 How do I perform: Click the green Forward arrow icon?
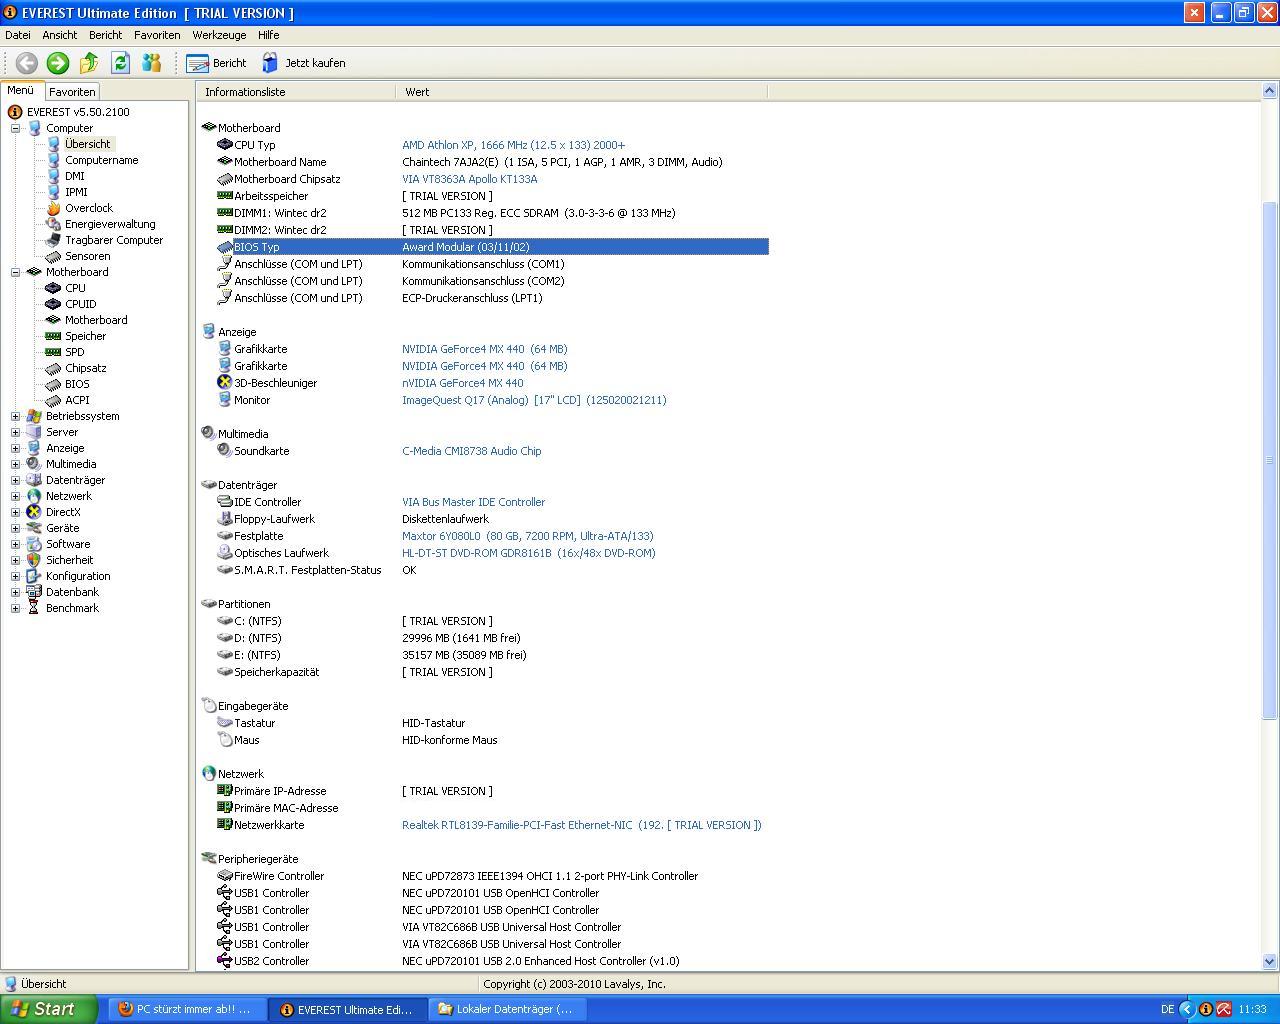(x=58, y=63)
